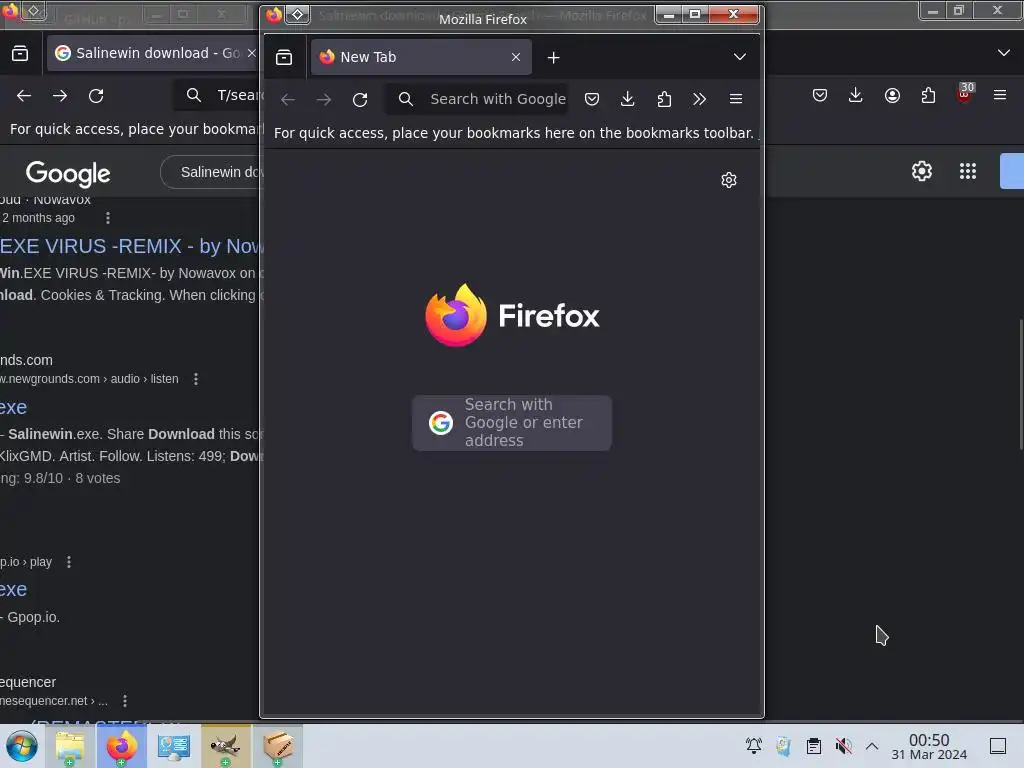Close the 'Salinewin download' tab
Viewport: 1024px width, 768px height.
pos(251,53)
